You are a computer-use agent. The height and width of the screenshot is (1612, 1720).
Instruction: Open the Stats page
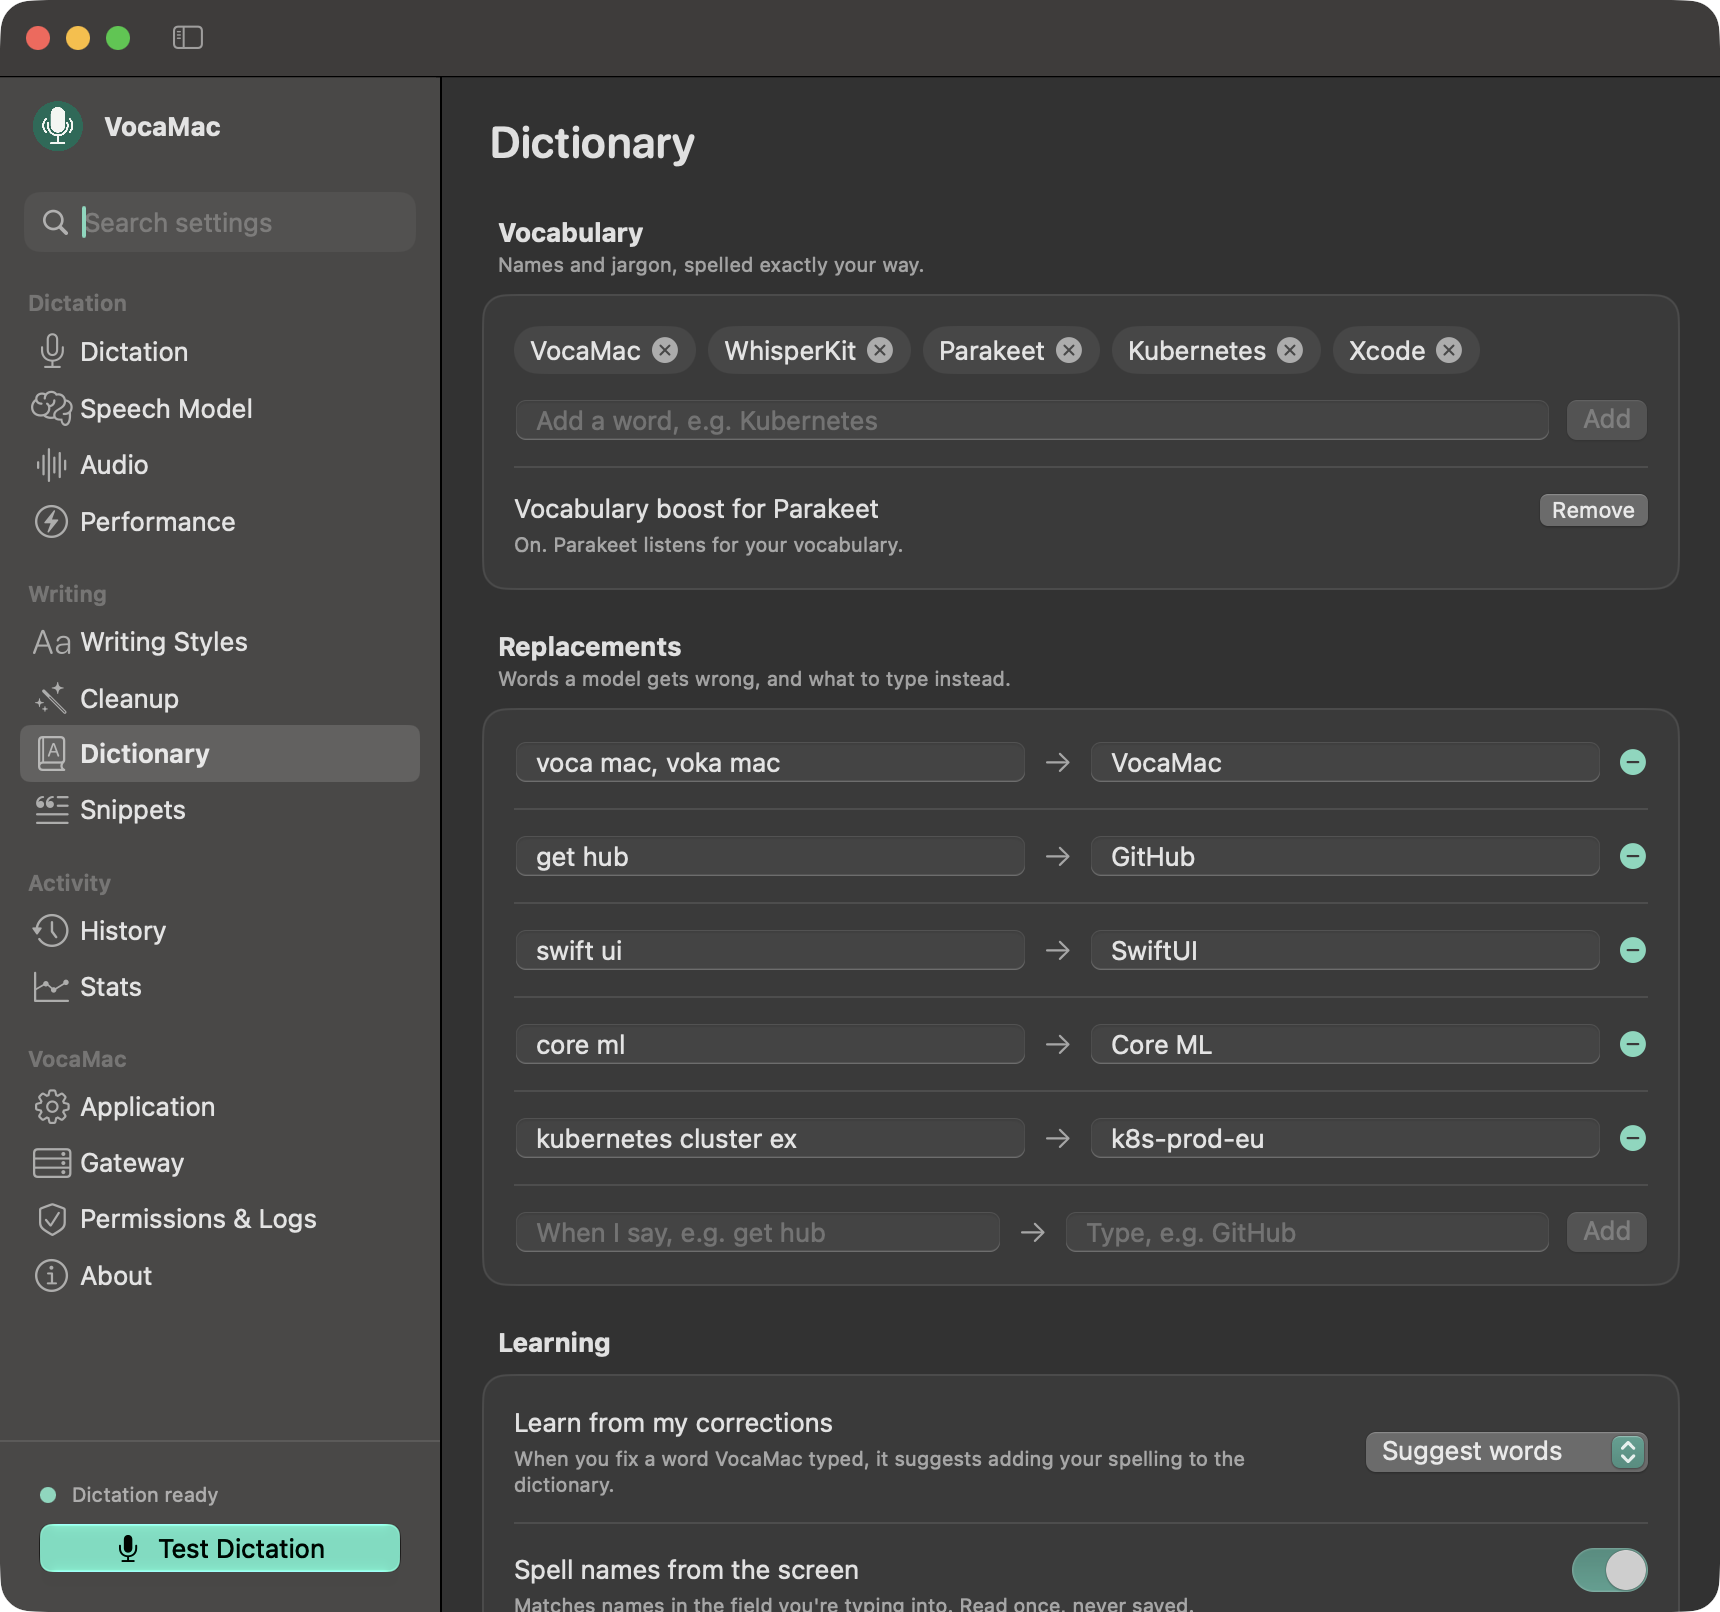pyautogui.click(x=220, y=987)
